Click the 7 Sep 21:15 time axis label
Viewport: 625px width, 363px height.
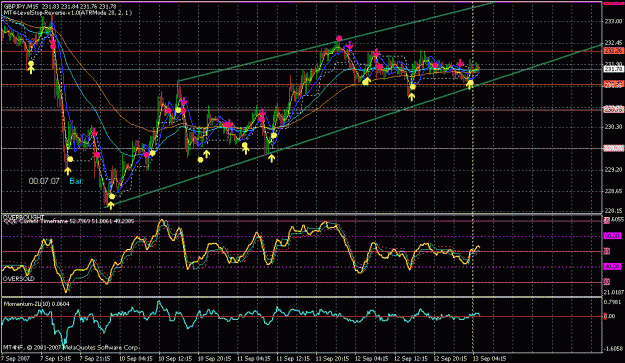click(95, 358)
